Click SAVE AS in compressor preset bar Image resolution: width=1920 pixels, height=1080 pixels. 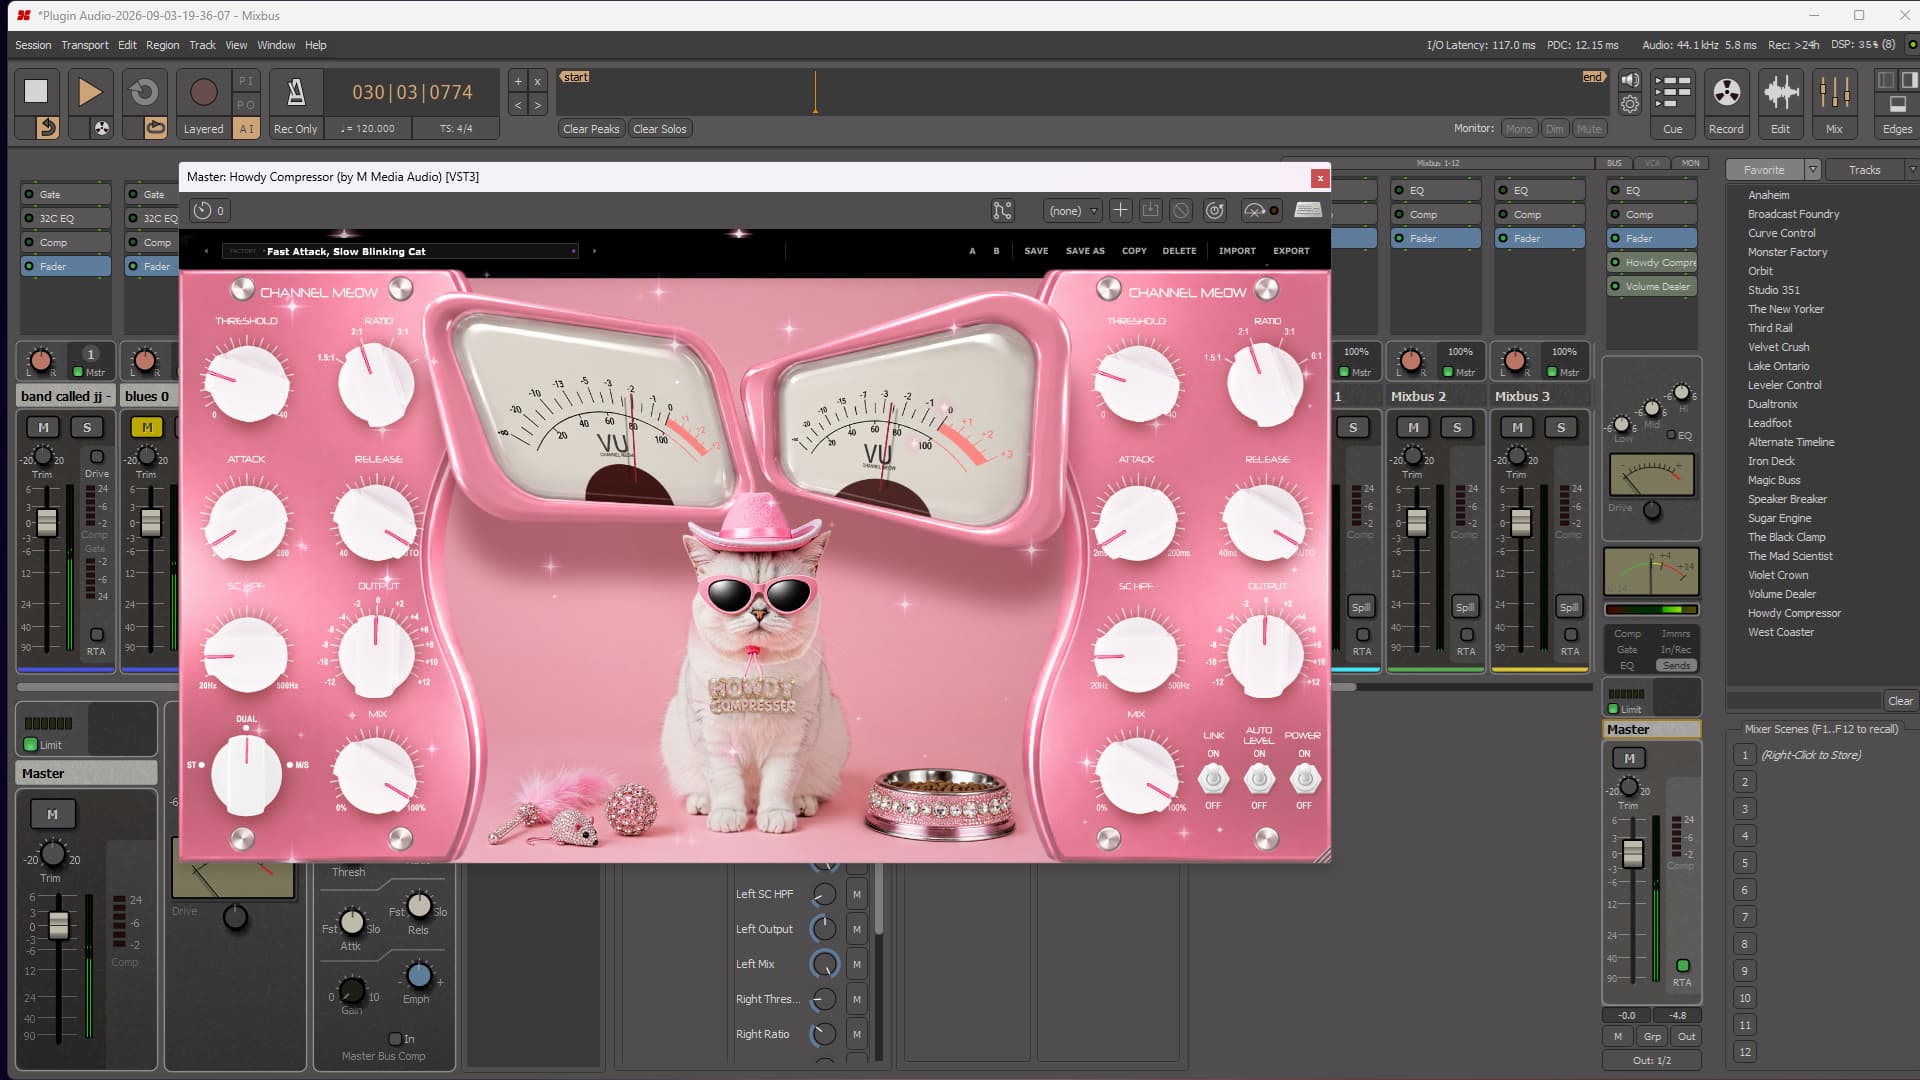1085,251
